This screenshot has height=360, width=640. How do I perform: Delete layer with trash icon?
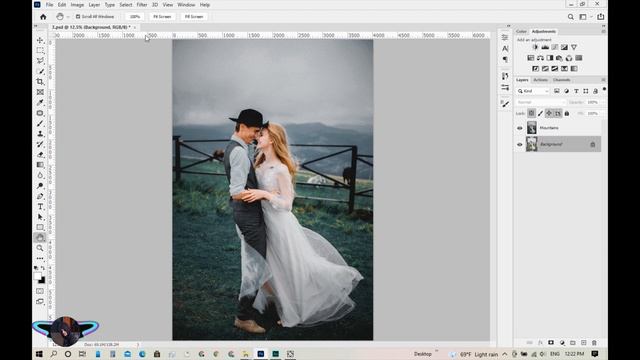[x=594, y=343]
